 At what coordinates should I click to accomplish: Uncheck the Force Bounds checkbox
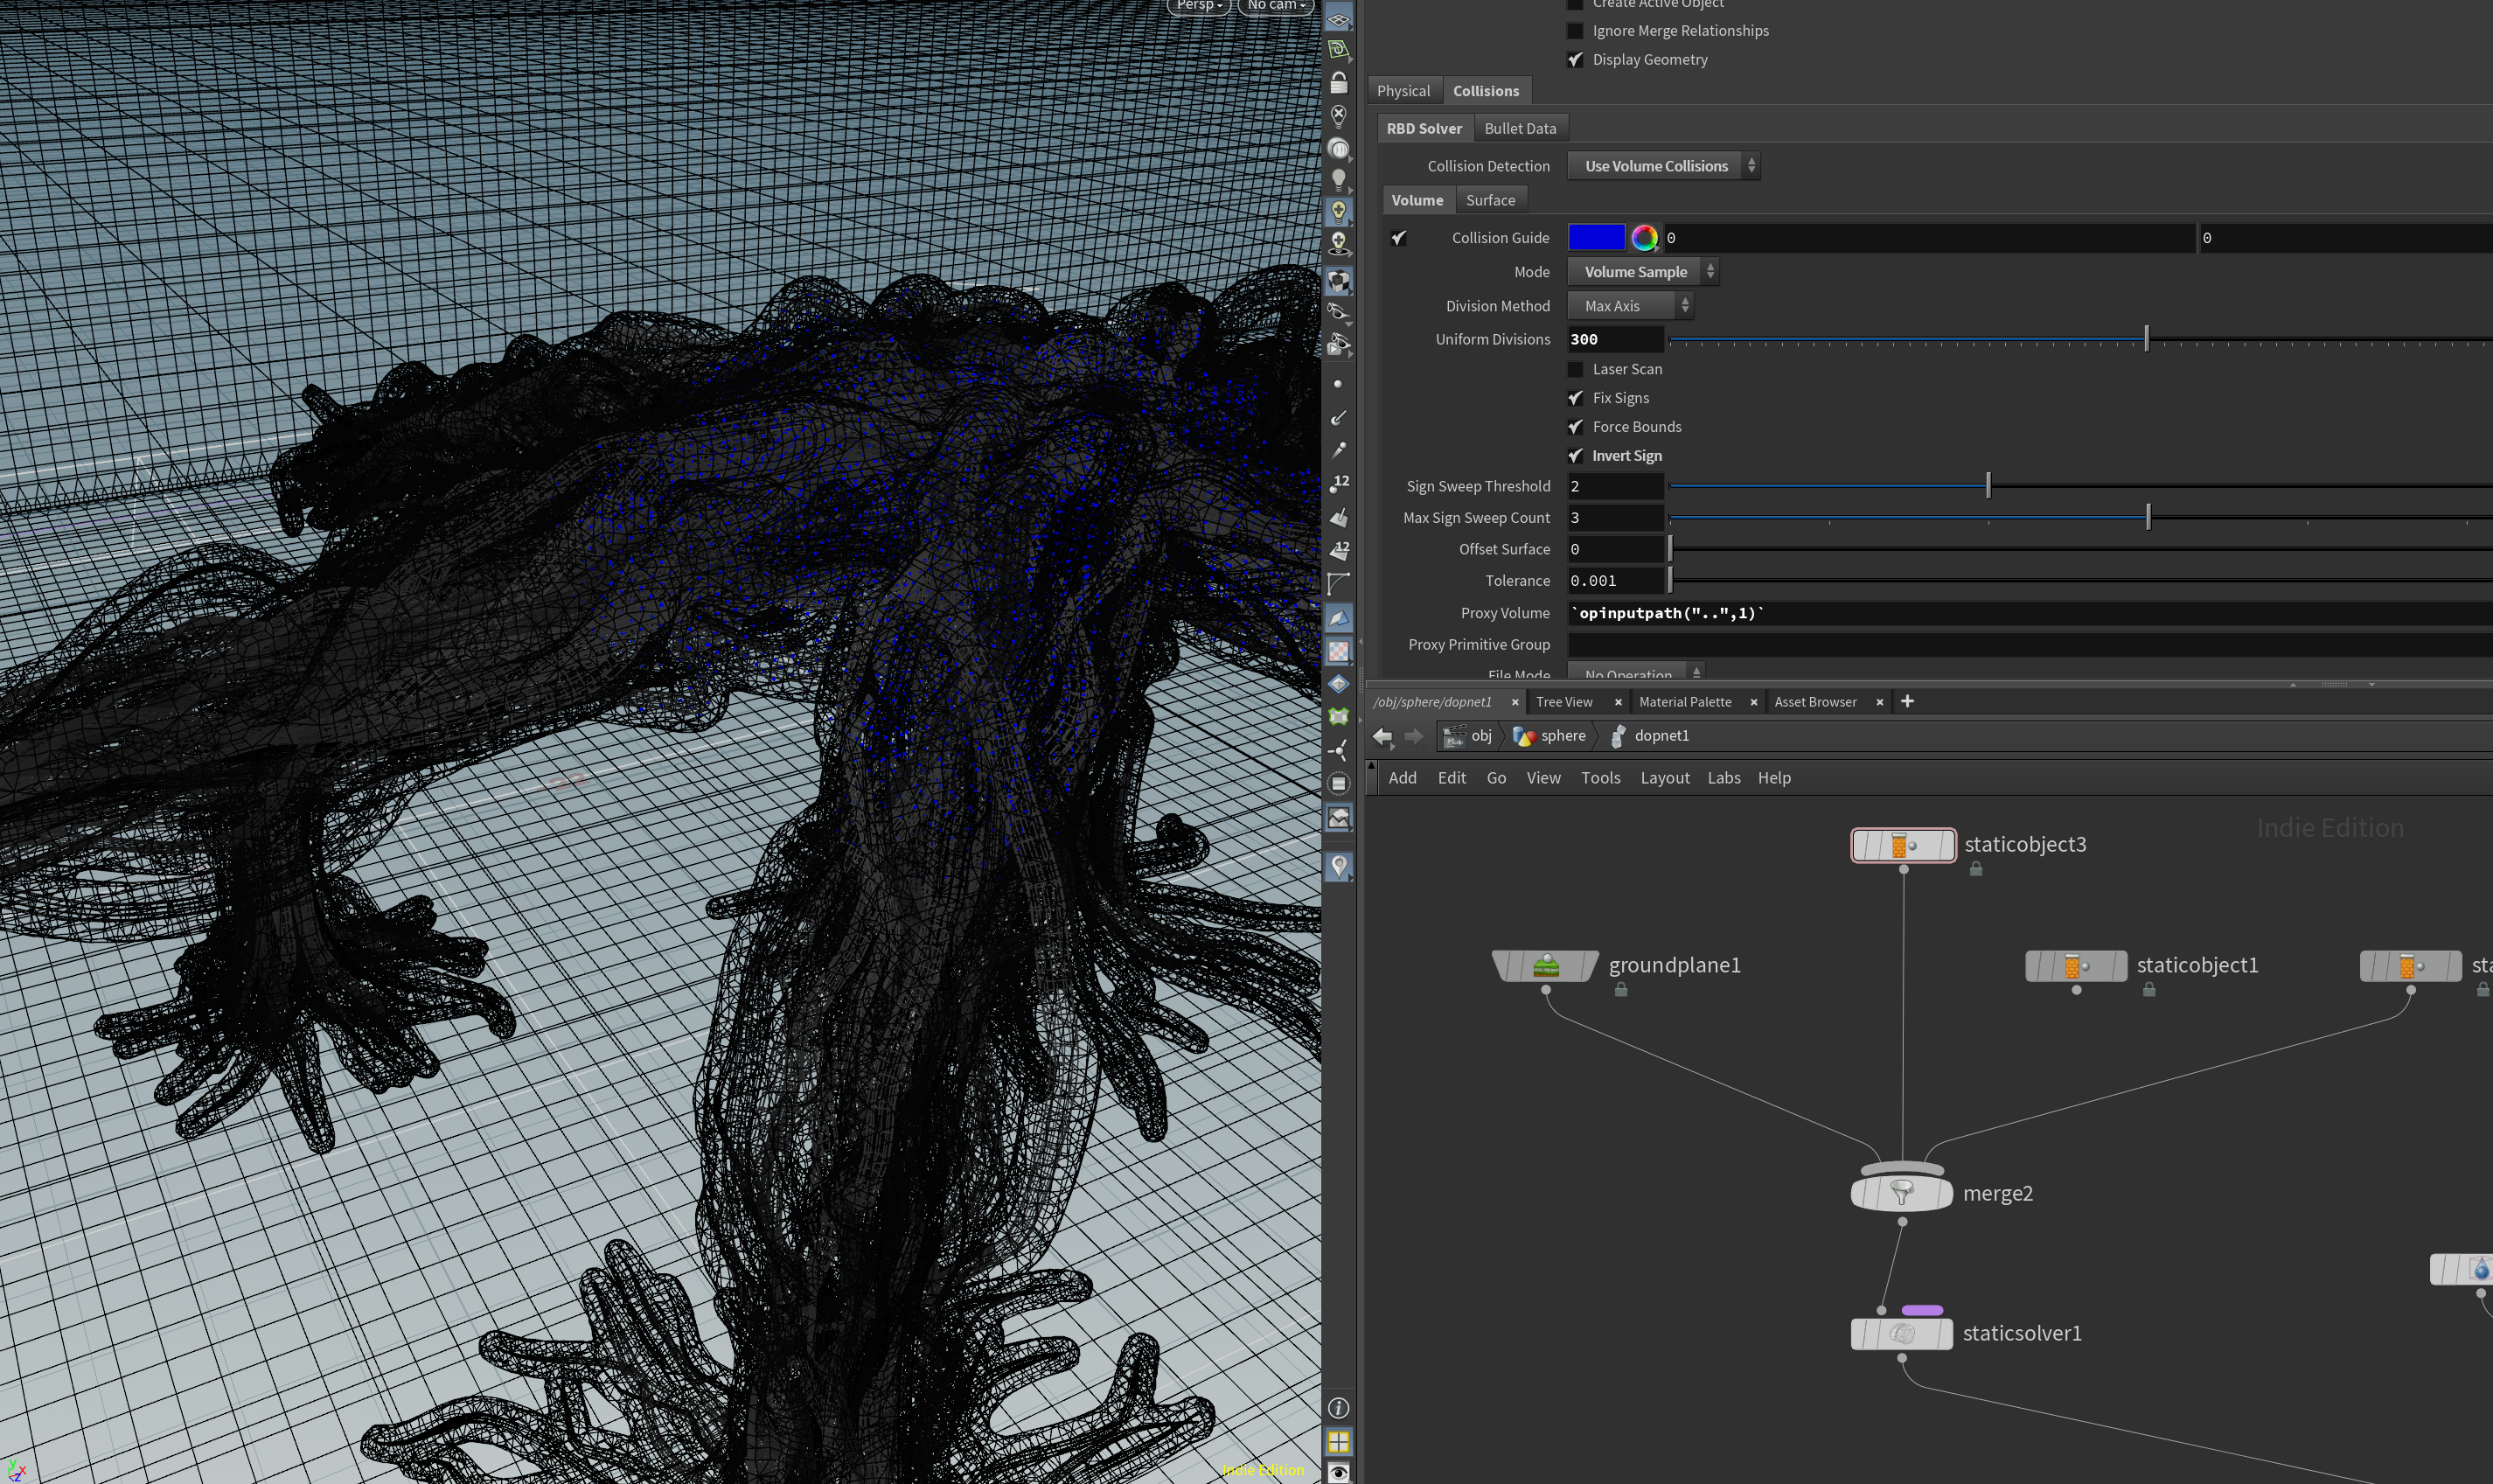coord(1575,427)
